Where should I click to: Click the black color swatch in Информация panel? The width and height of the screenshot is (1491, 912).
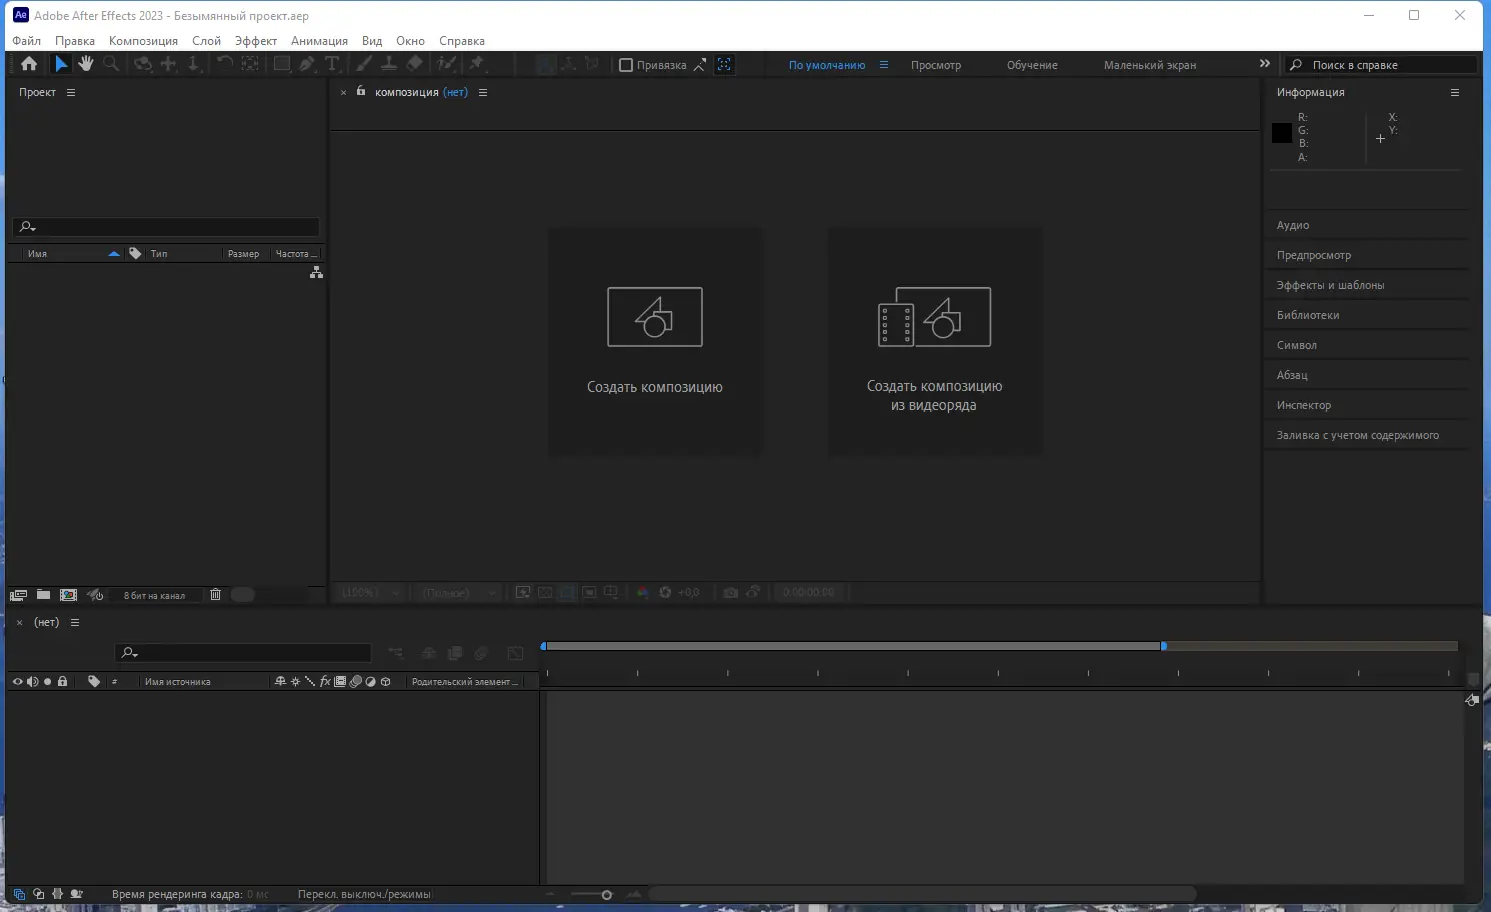point(1281,132)
